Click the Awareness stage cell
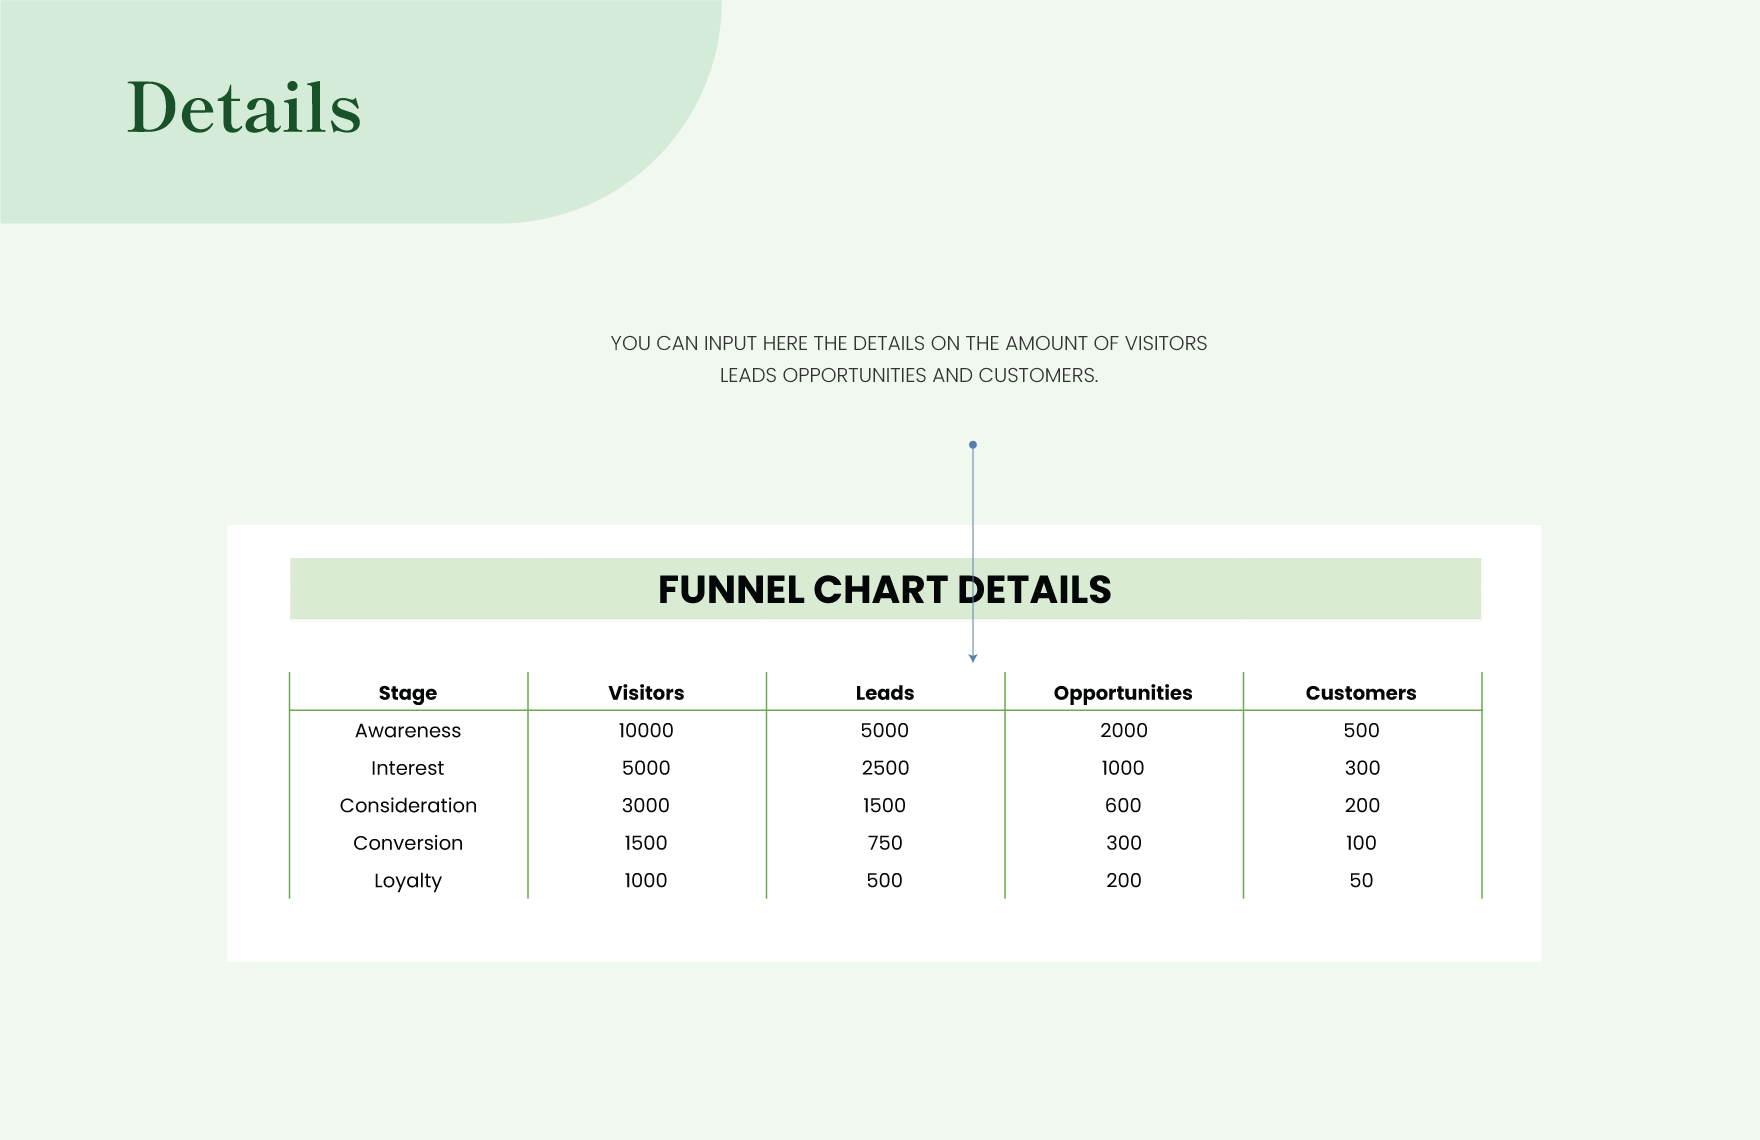 [x=408, y=731]
